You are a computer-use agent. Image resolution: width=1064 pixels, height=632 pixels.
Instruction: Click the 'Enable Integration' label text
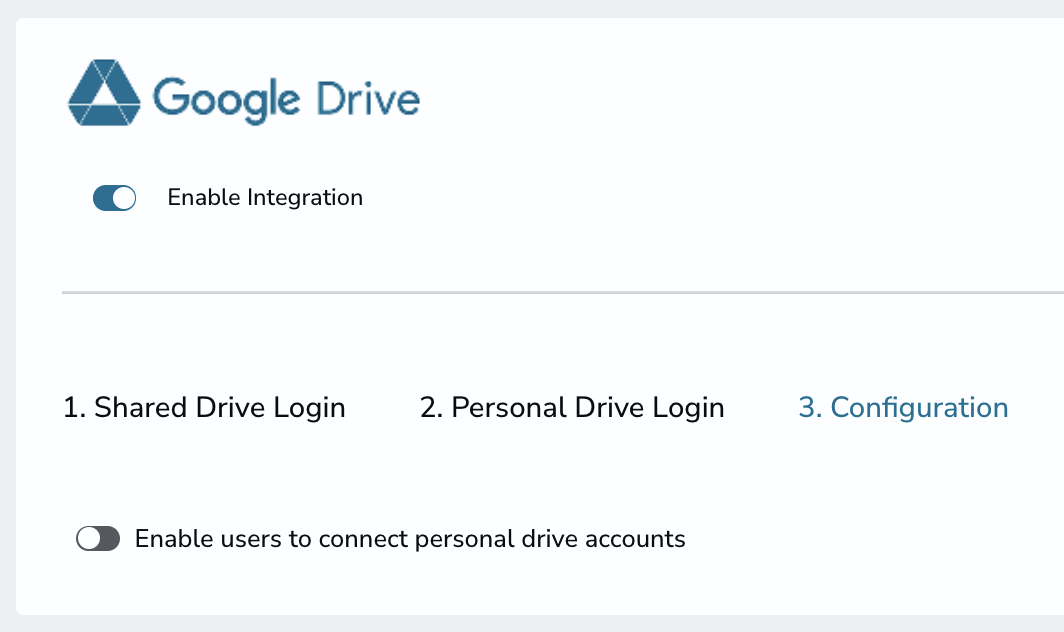click(x=265, y=198)
